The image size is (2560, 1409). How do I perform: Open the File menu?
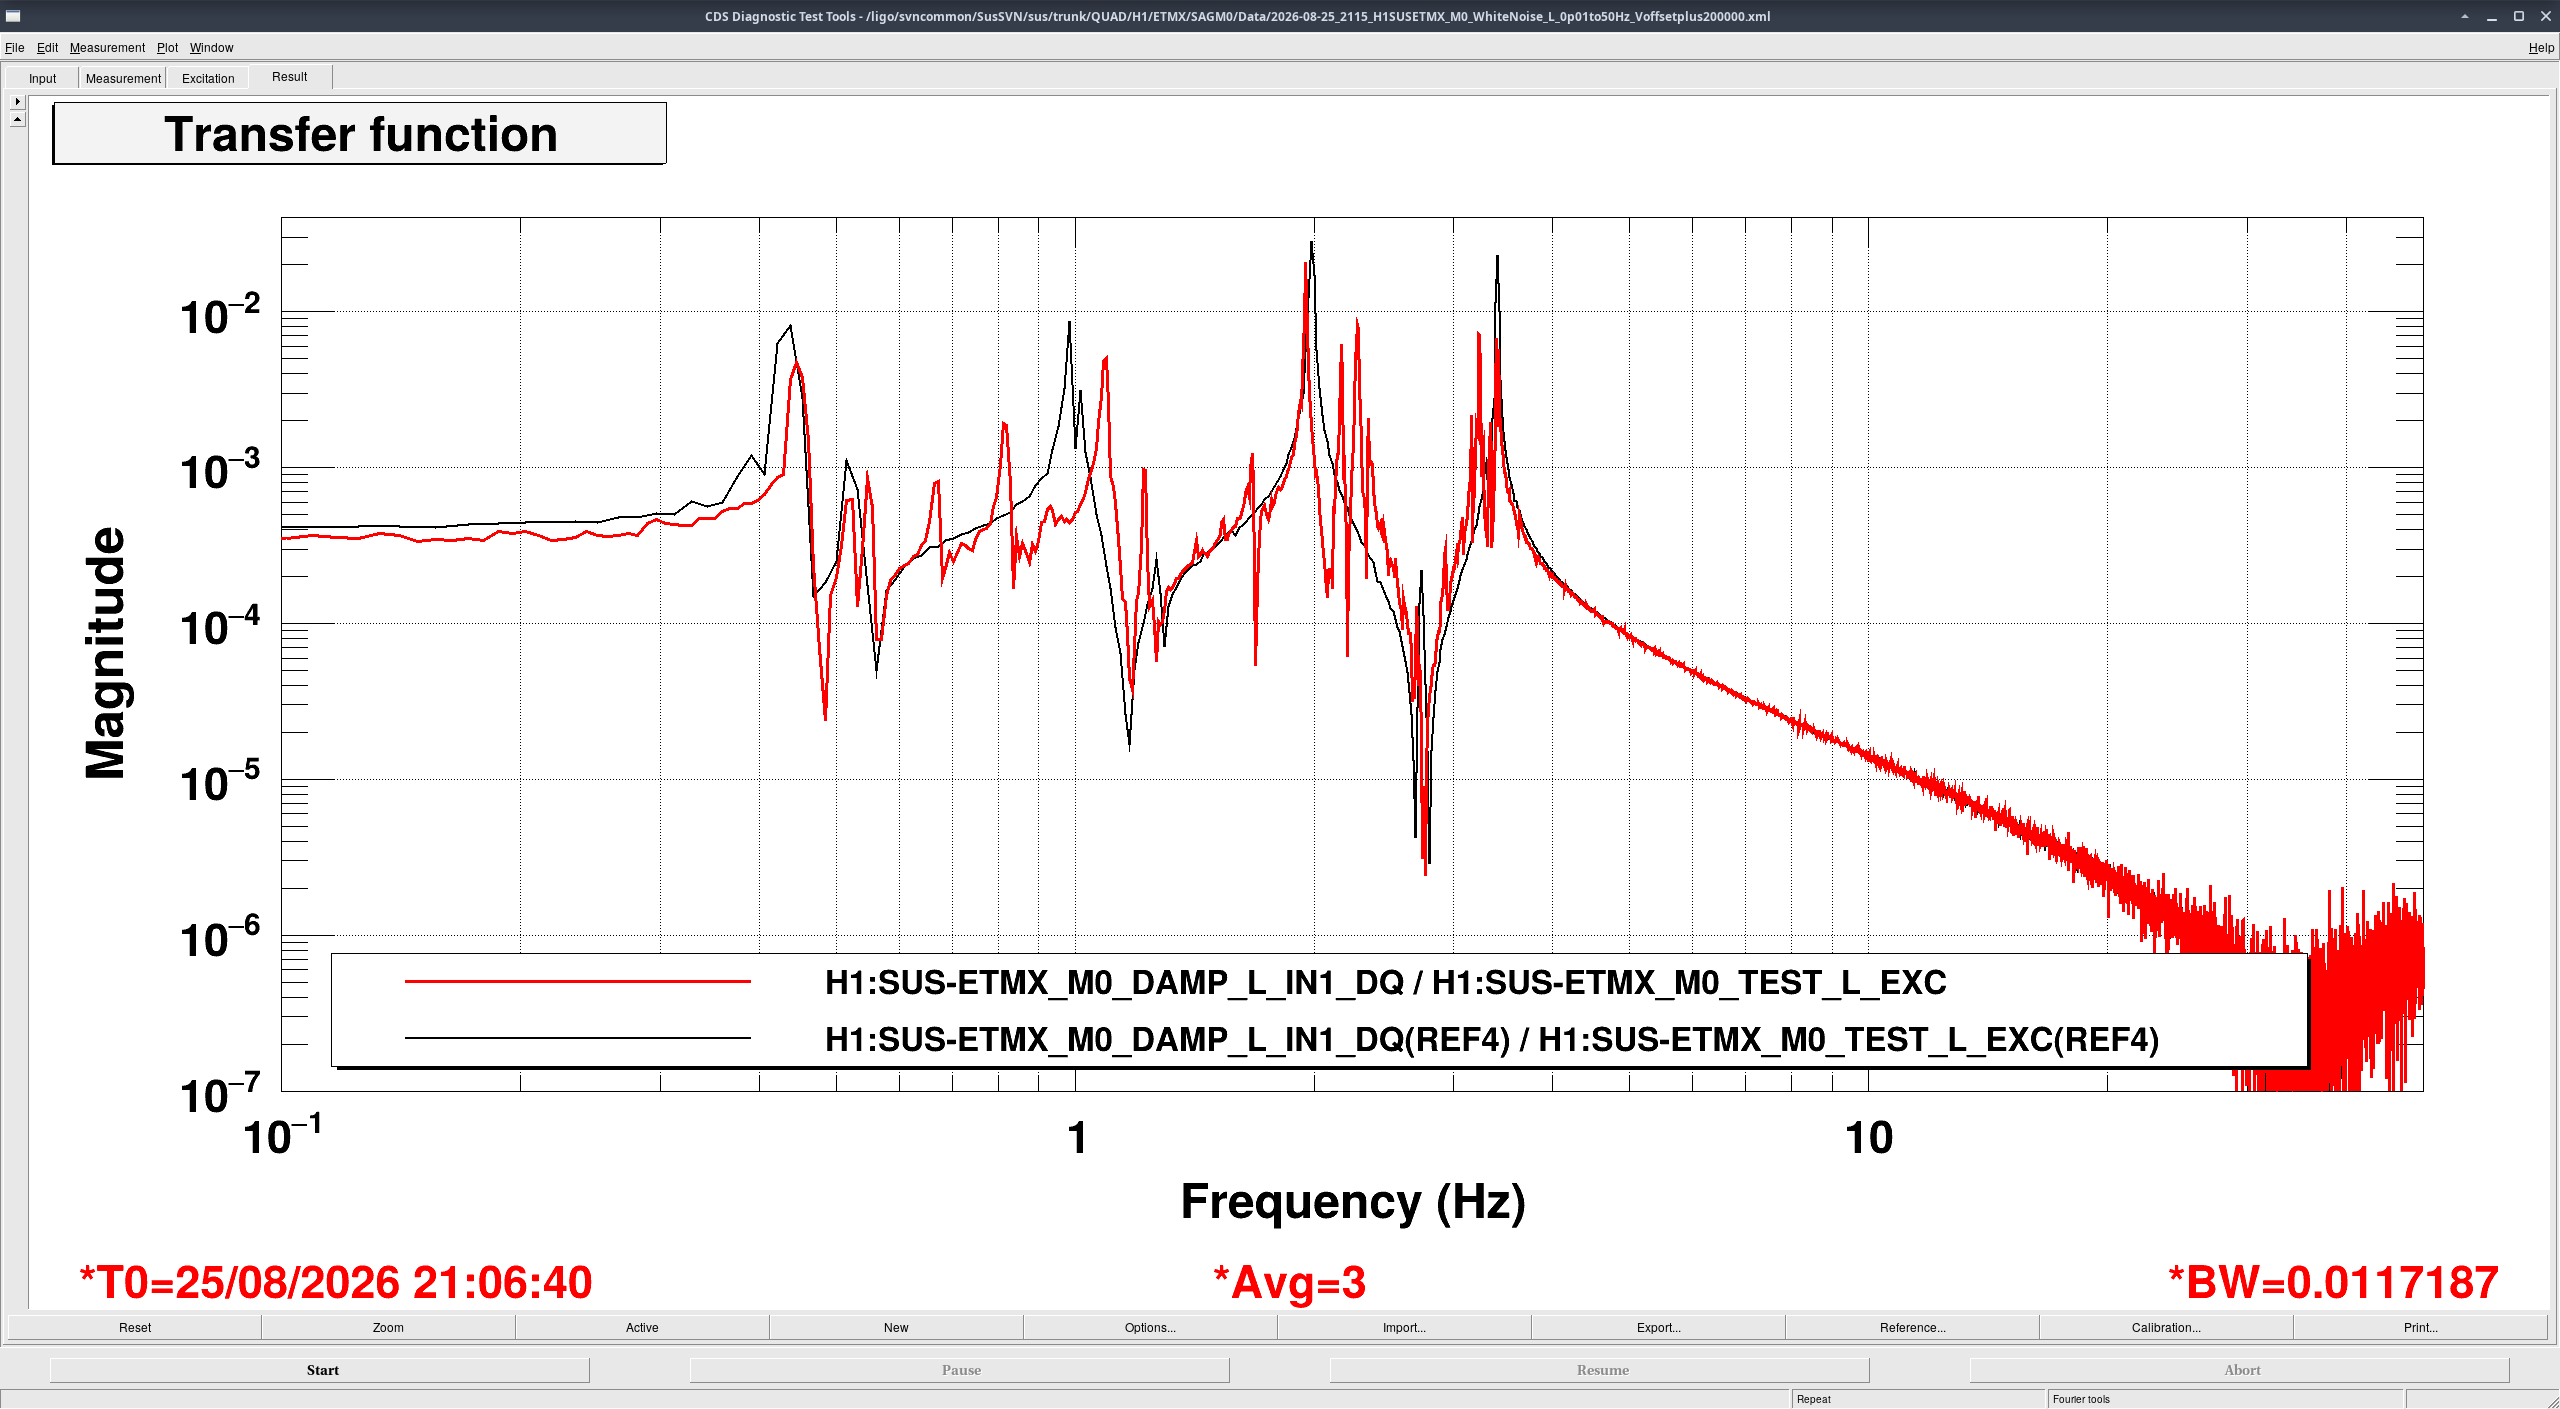click(14, 47)
